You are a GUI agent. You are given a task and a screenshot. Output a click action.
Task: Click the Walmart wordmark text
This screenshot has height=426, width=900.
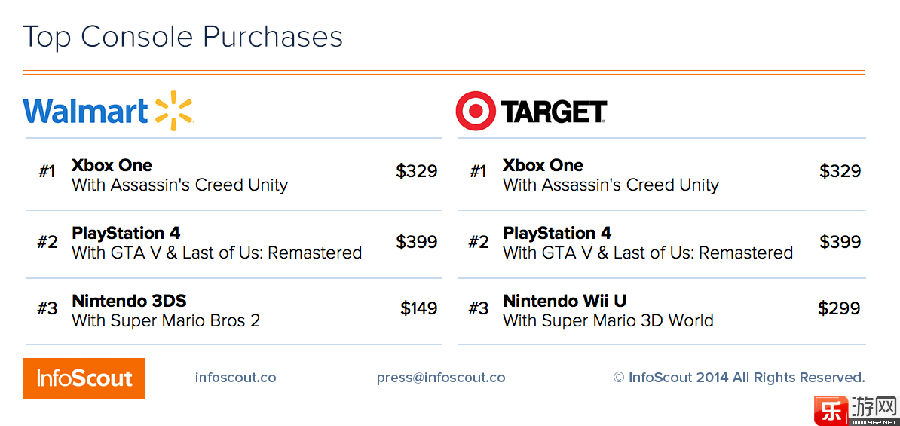86,111
